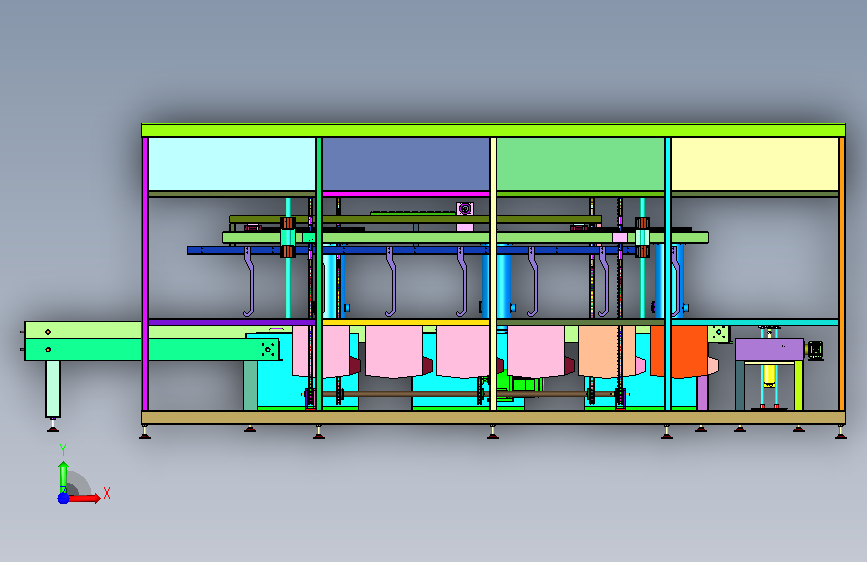Select the bright green motor at center bottom
The width and height of the screenshot is (867, 562).
click(x=519, y=383)
